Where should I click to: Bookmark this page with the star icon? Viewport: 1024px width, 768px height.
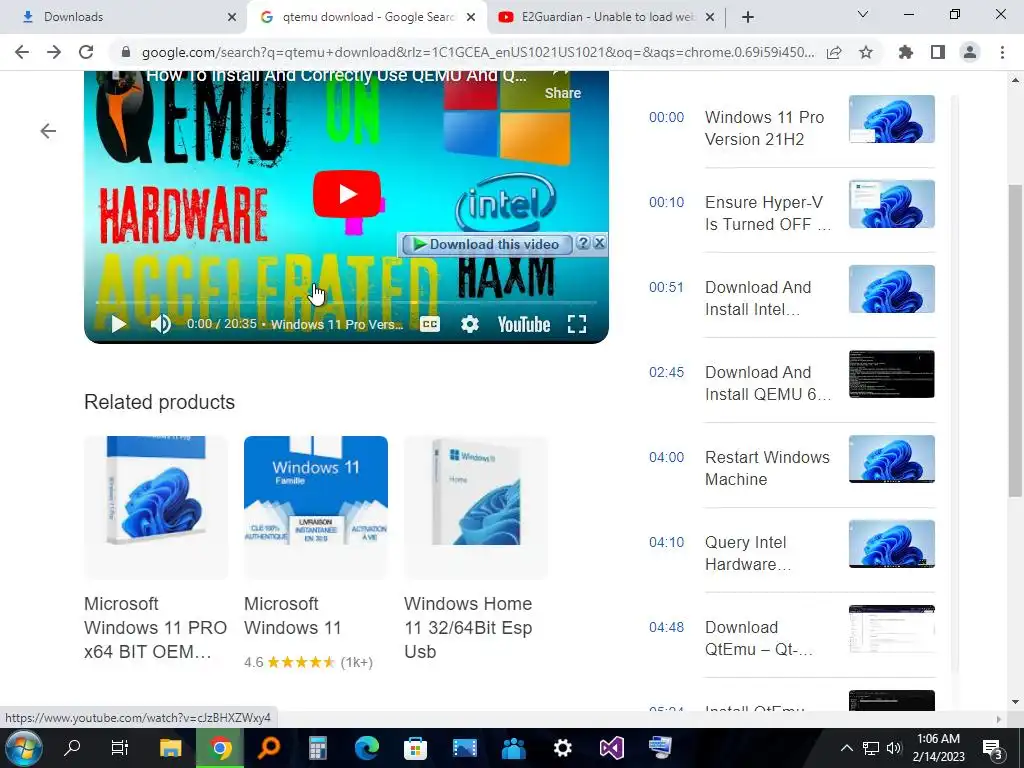click(x=866, y=52)
